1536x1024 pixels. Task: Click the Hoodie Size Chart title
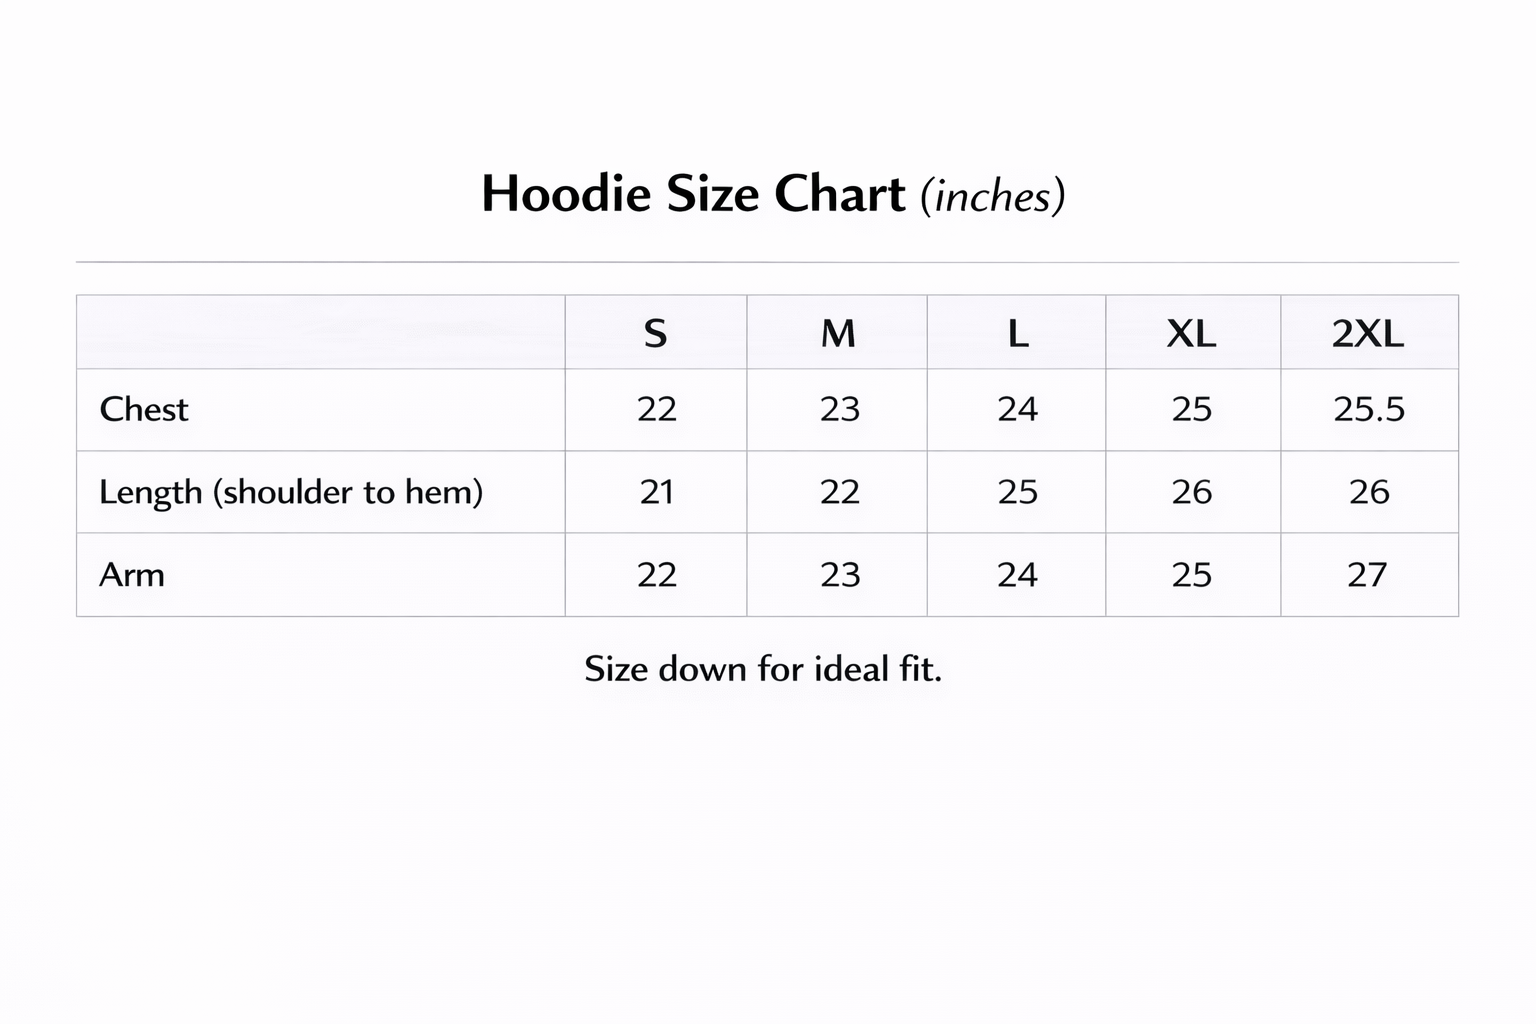(x=772, y=194)
